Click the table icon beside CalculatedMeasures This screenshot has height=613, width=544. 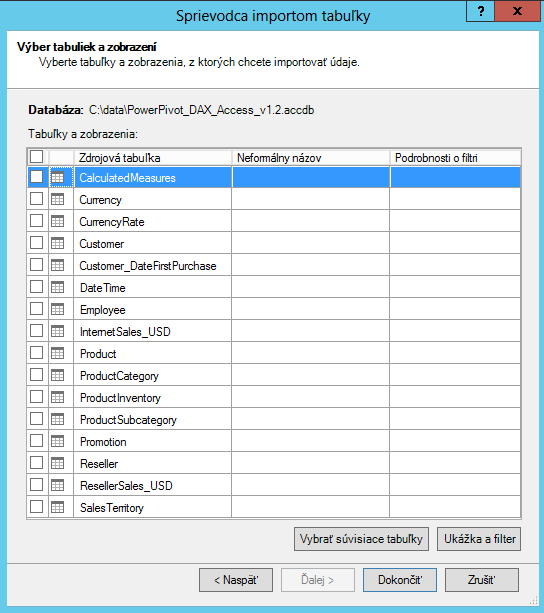(x=57, y=177)
